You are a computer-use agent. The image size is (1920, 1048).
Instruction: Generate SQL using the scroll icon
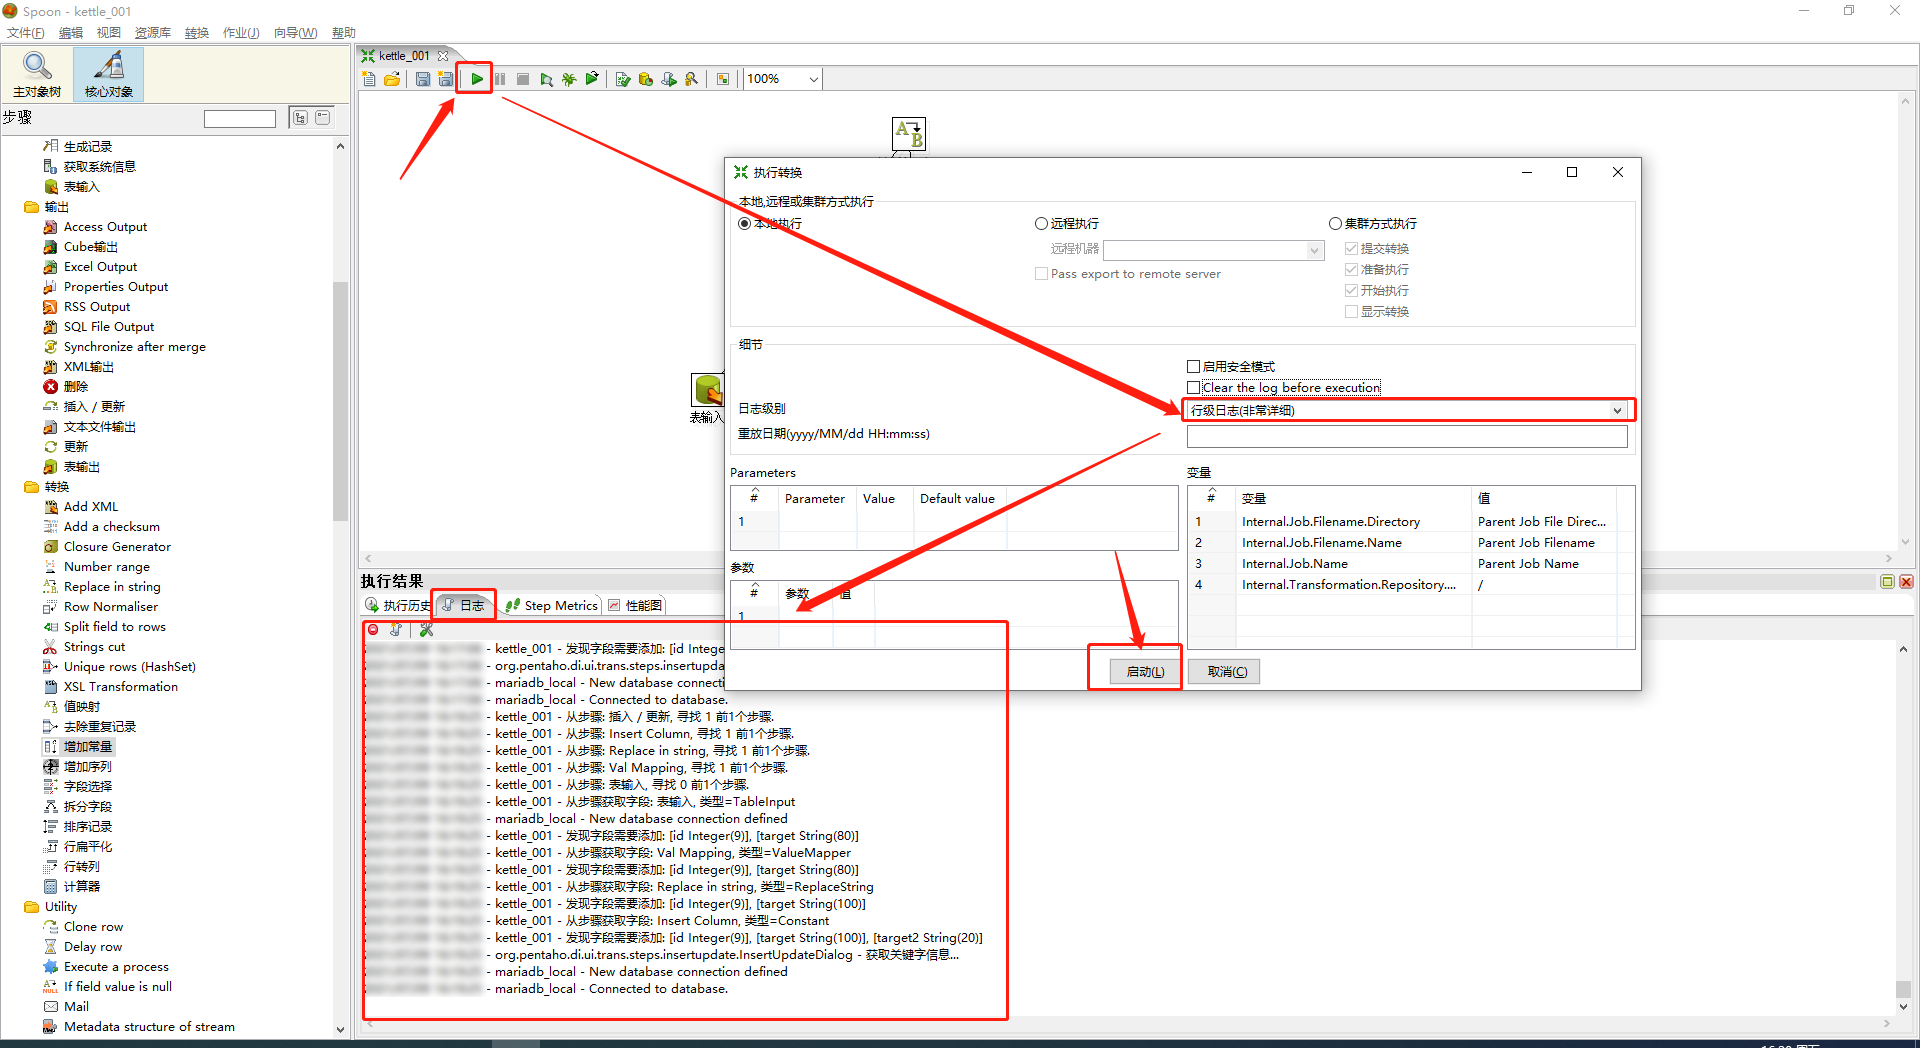pyautogui.click(x=668, y=79)
